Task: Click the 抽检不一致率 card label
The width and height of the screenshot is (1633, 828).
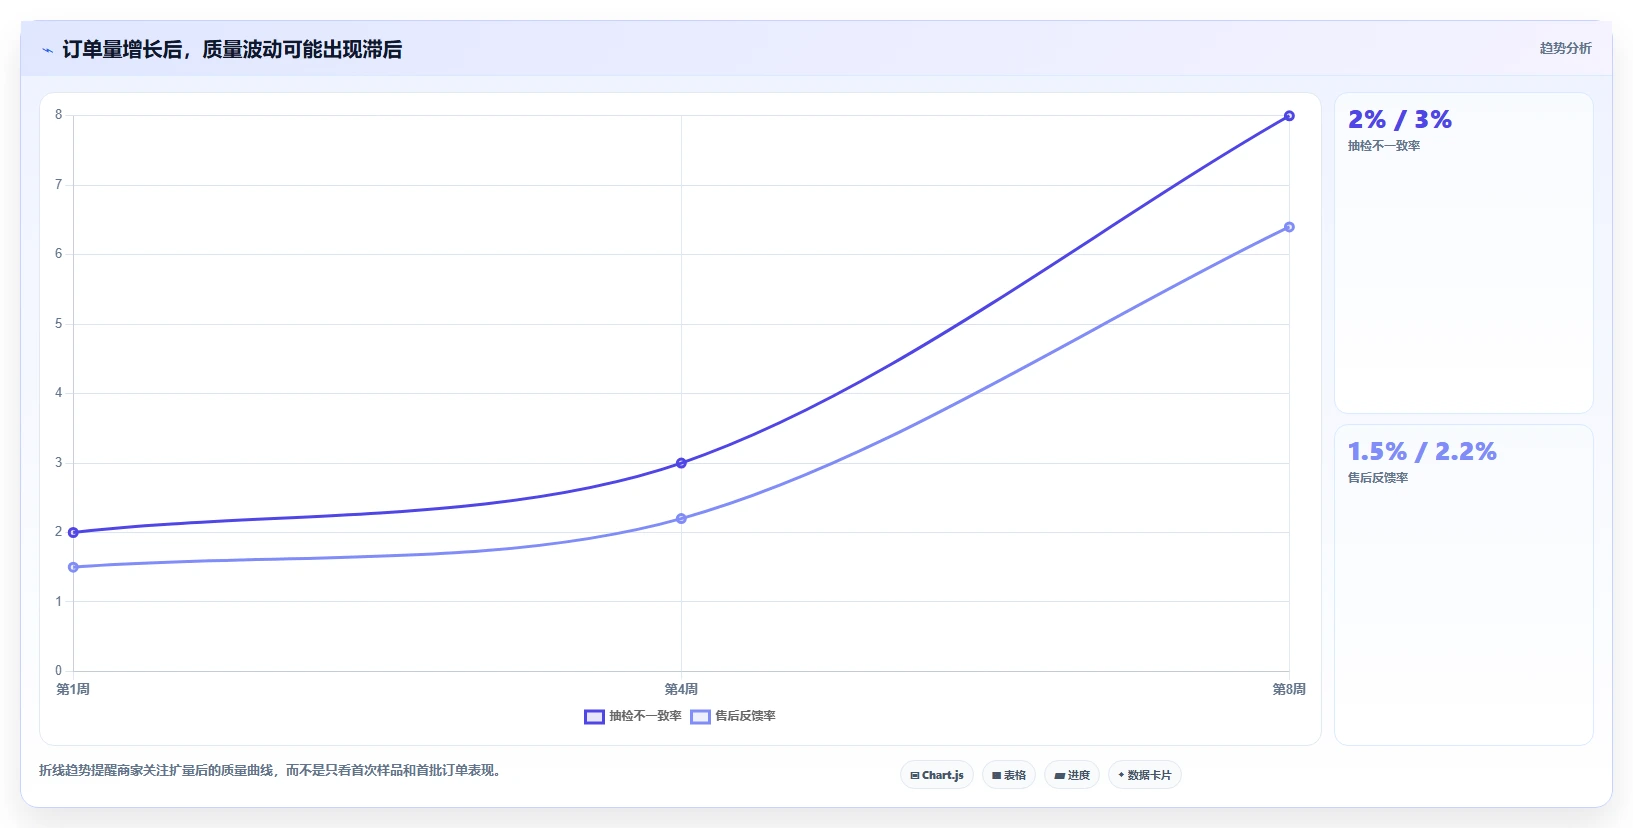Action: (x=1383, y=146)
